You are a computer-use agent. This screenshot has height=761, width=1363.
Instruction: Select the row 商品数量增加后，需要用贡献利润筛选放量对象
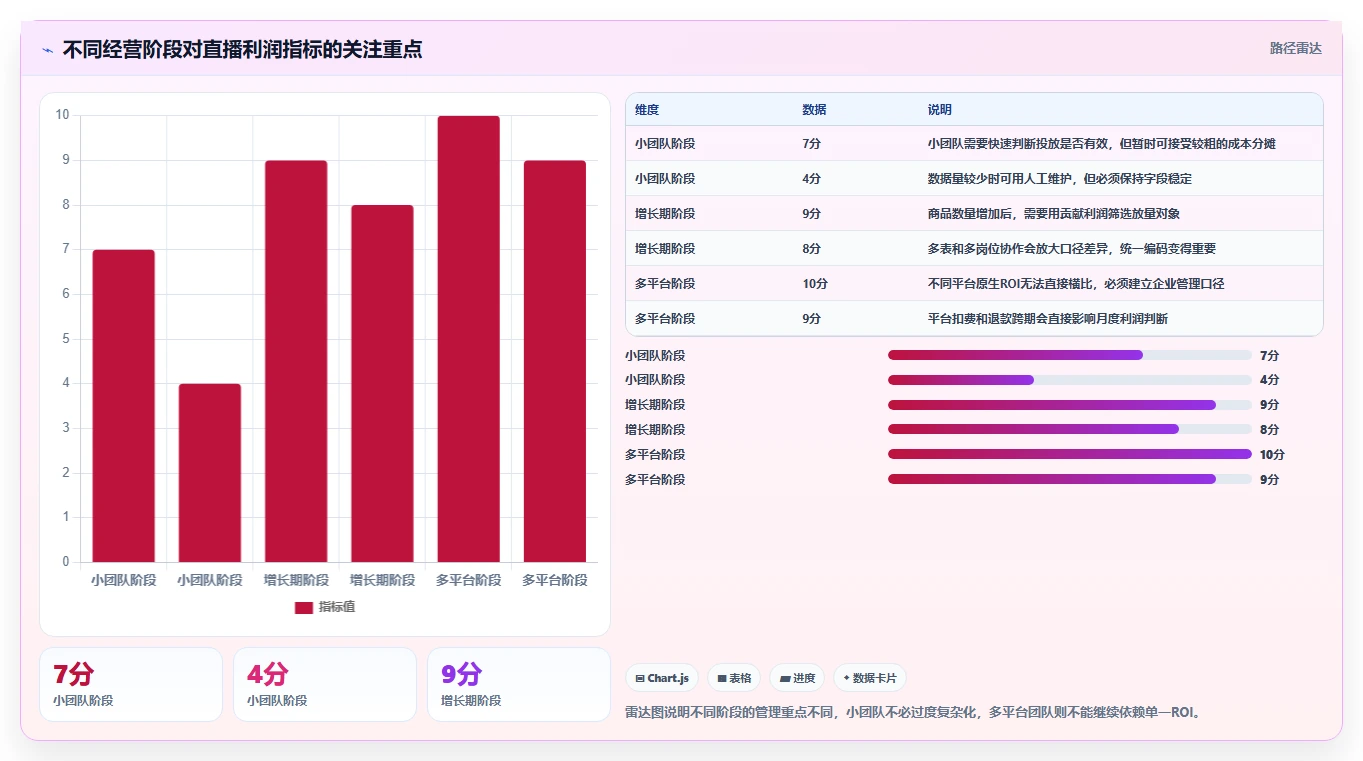click(974, 214)
